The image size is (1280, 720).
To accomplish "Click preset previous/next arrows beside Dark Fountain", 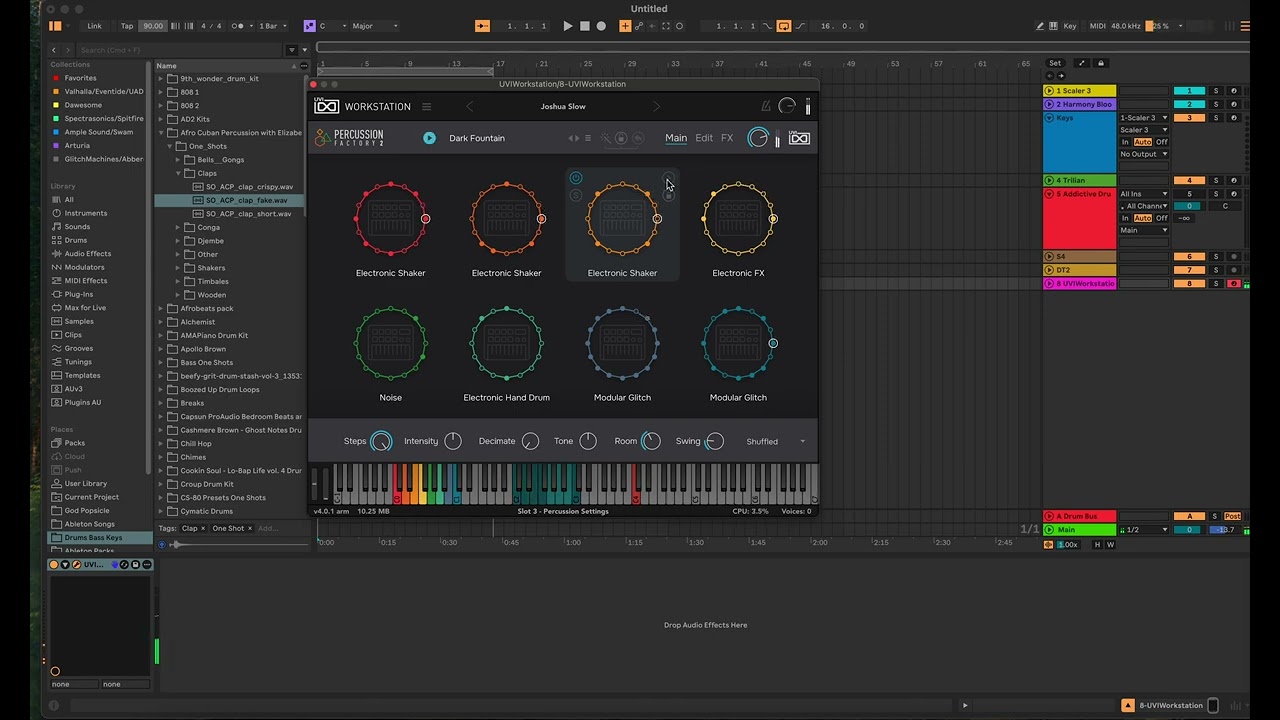I will click(573, 138).
